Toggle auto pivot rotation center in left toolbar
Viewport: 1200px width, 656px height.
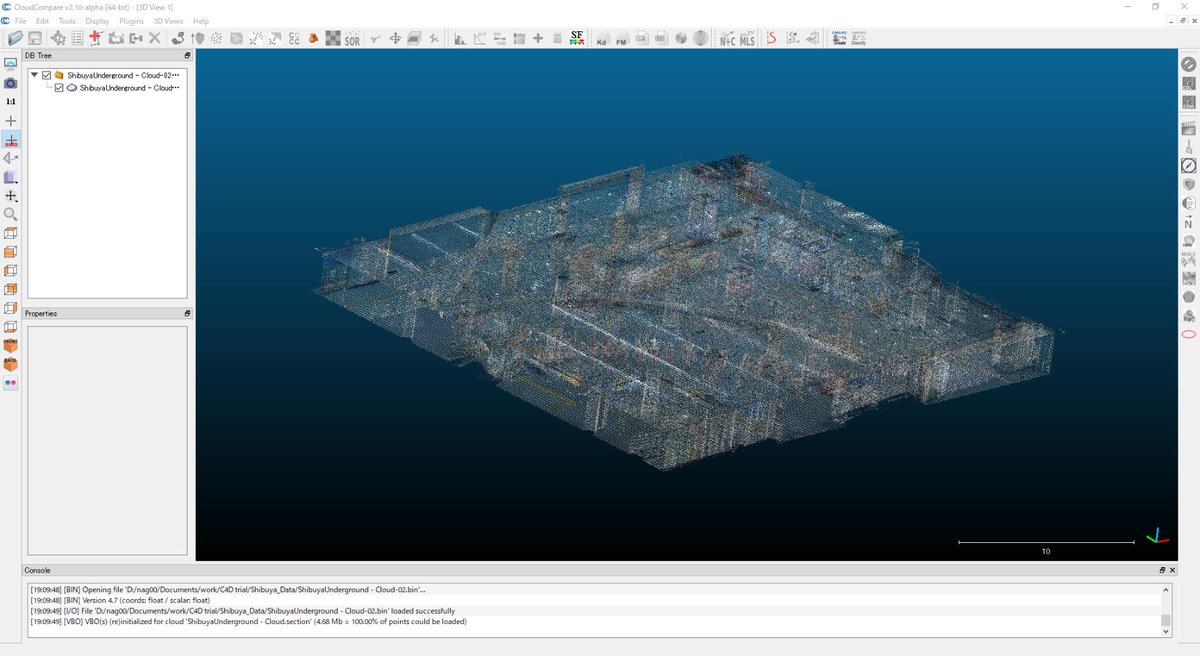point(11,140)
